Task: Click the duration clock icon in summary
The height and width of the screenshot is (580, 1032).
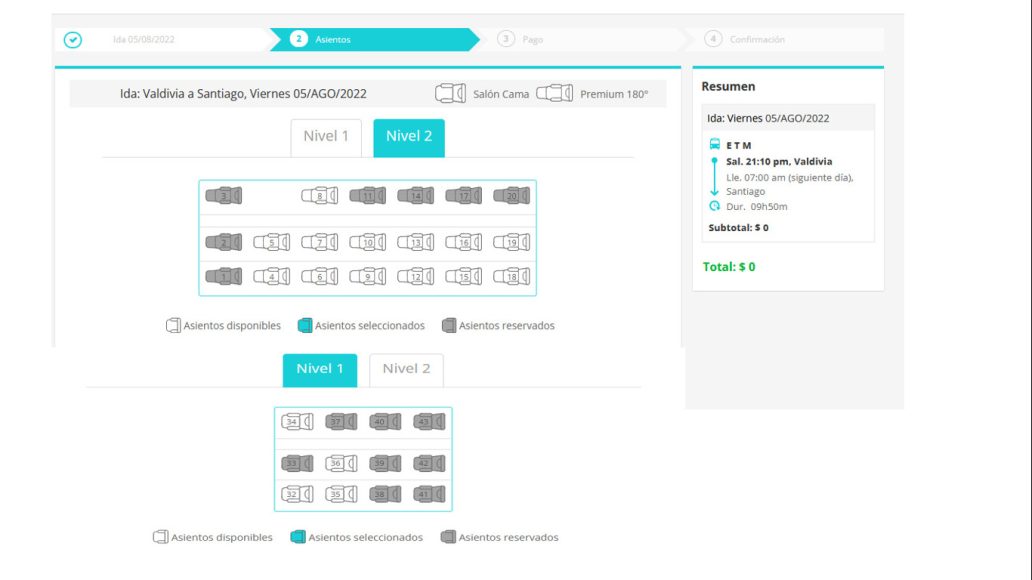Action: (x=714, y=206)
